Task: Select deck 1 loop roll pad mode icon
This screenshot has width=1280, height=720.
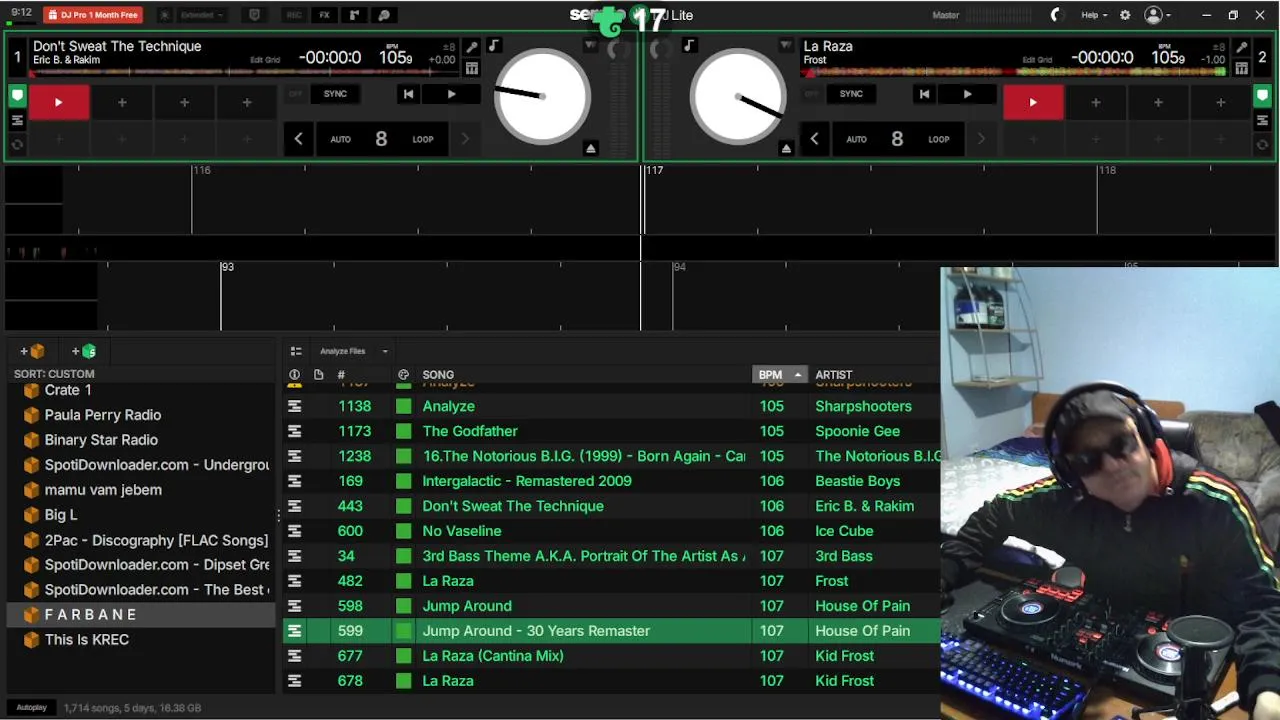Action: tap(17, 144)
